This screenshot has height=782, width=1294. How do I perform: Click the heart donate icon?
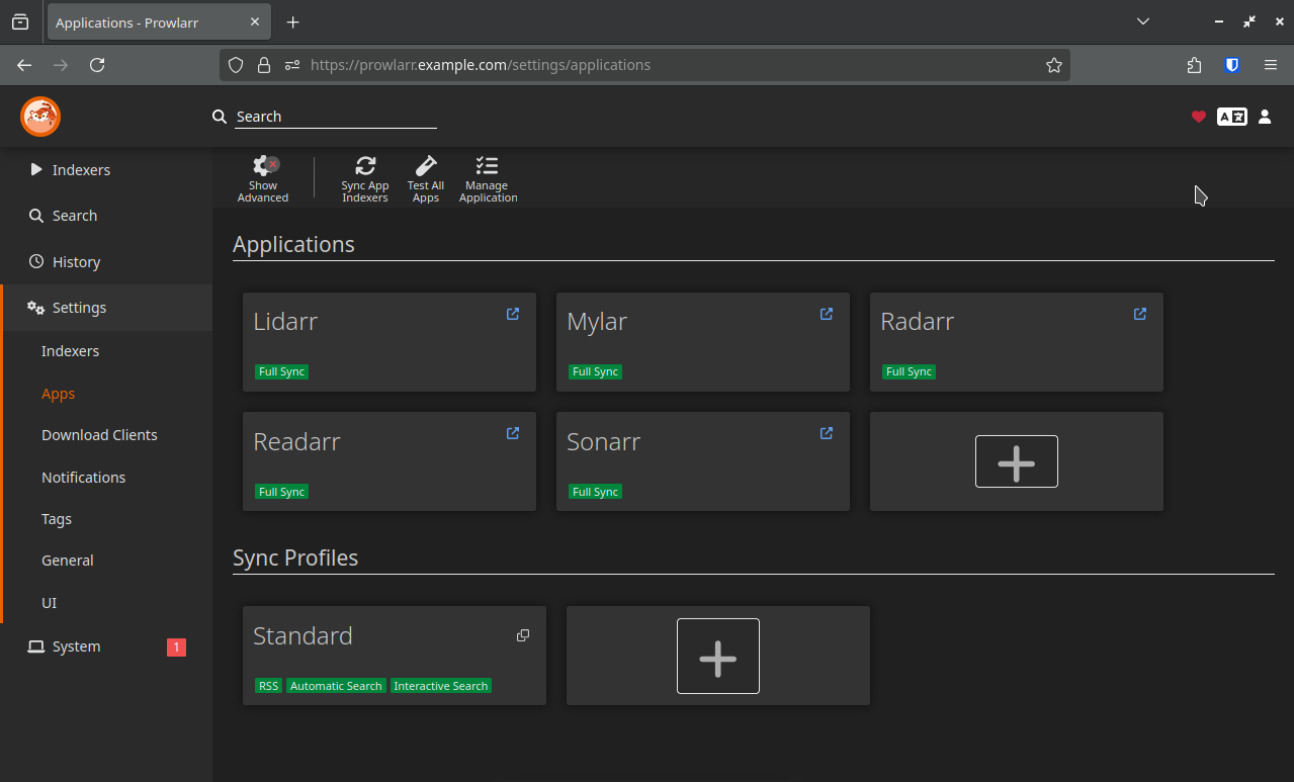pos(1198,117)
